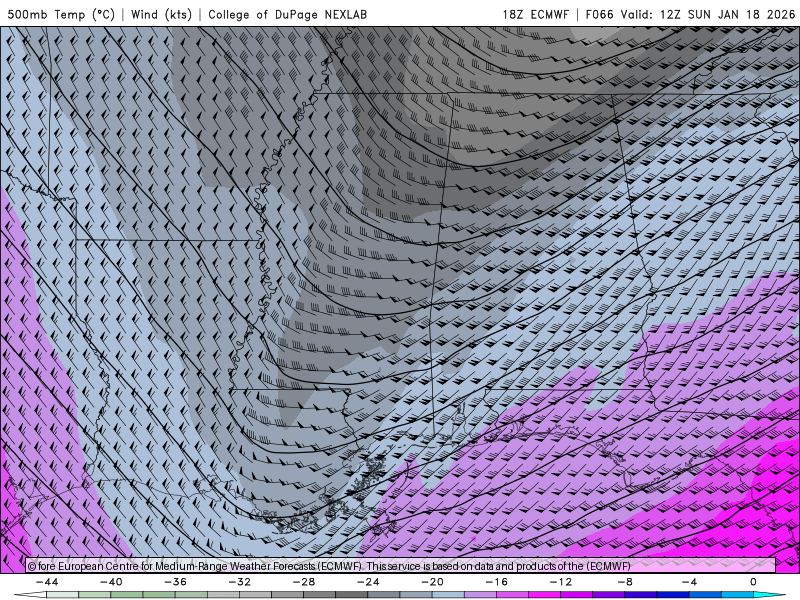This screenshot has width=800, height=600.
Task: Click the -44 colorbar label
Action: [x=47, y=582]
